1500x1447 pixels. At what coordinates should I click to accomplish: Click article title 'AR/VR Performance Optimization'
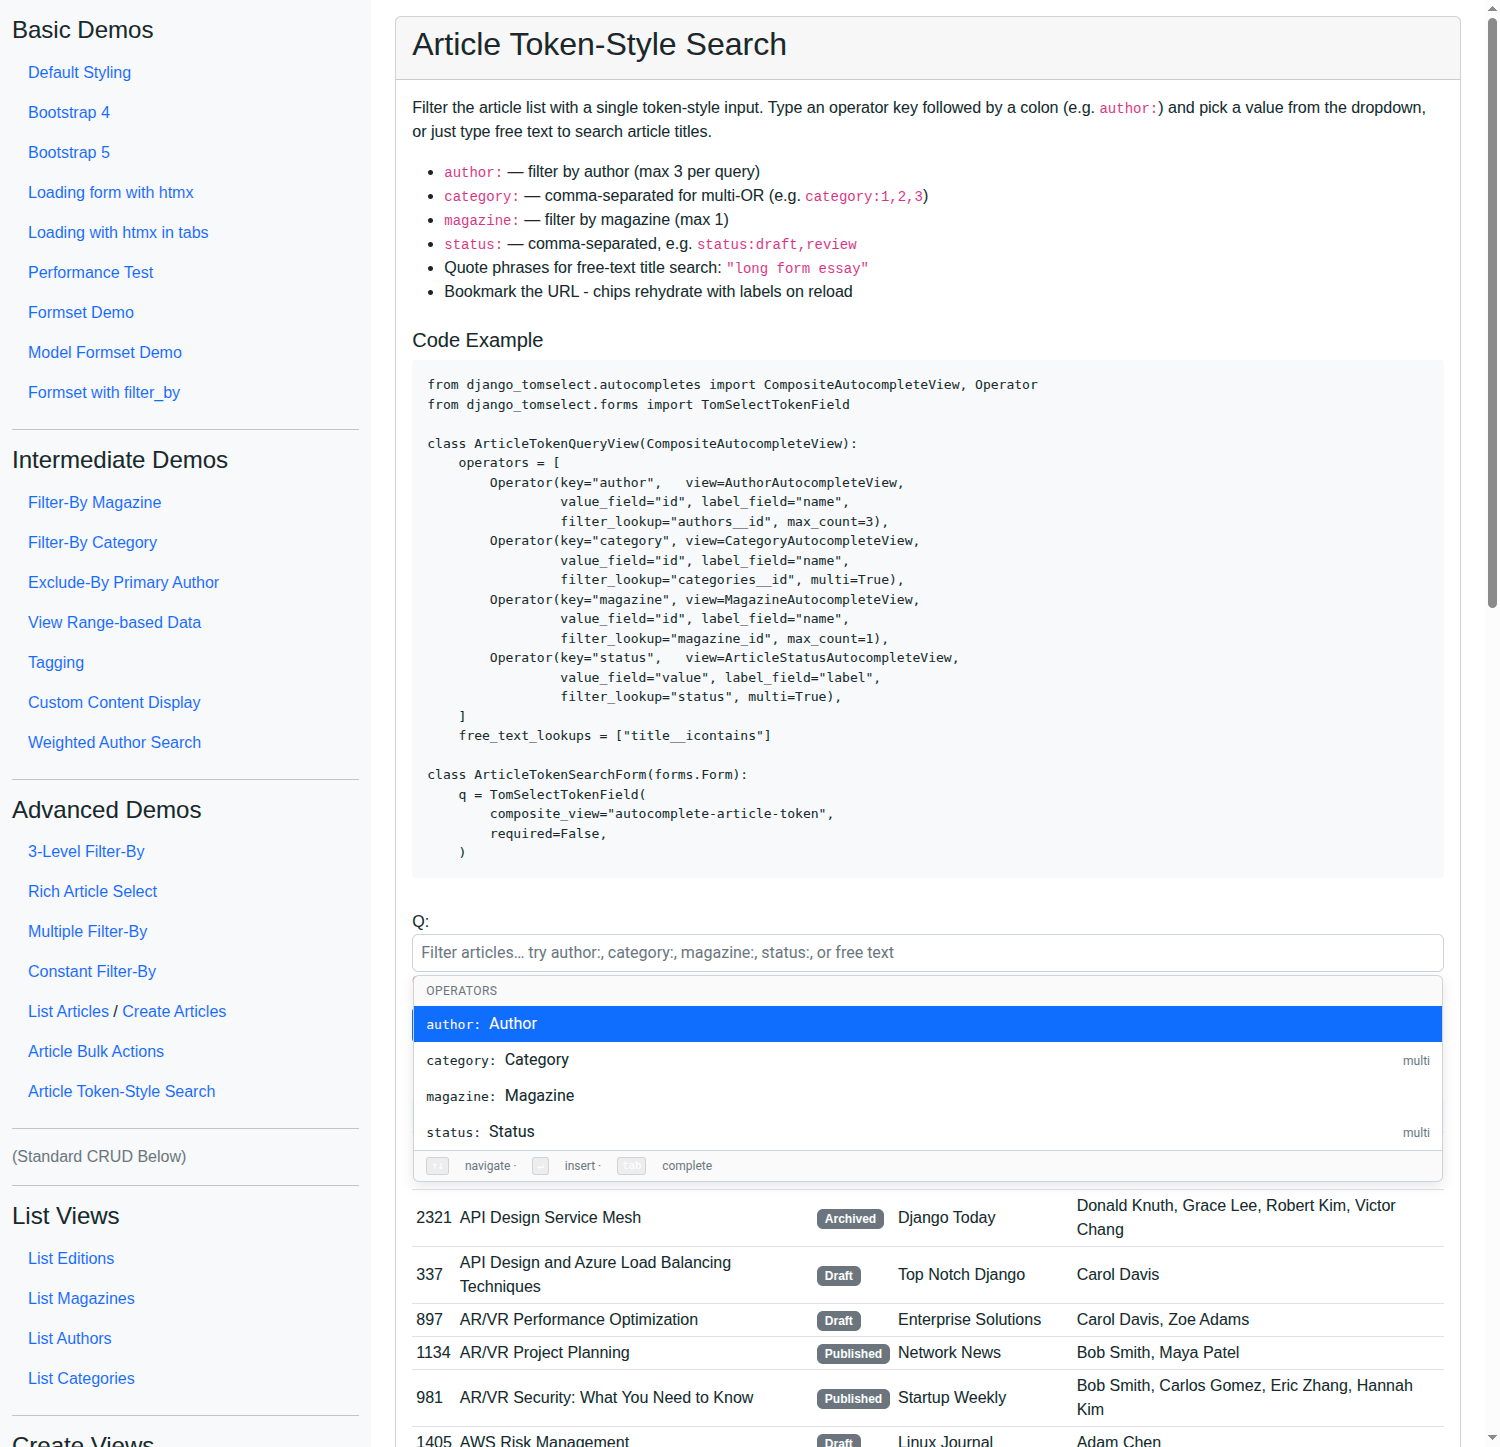pos(579,1320)
